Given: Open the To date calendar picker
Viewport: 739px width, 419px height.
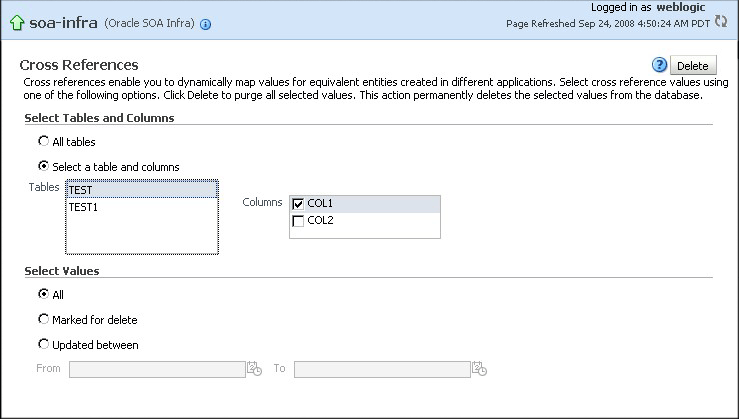Looking at the screenshot, I should pos(479,369).
